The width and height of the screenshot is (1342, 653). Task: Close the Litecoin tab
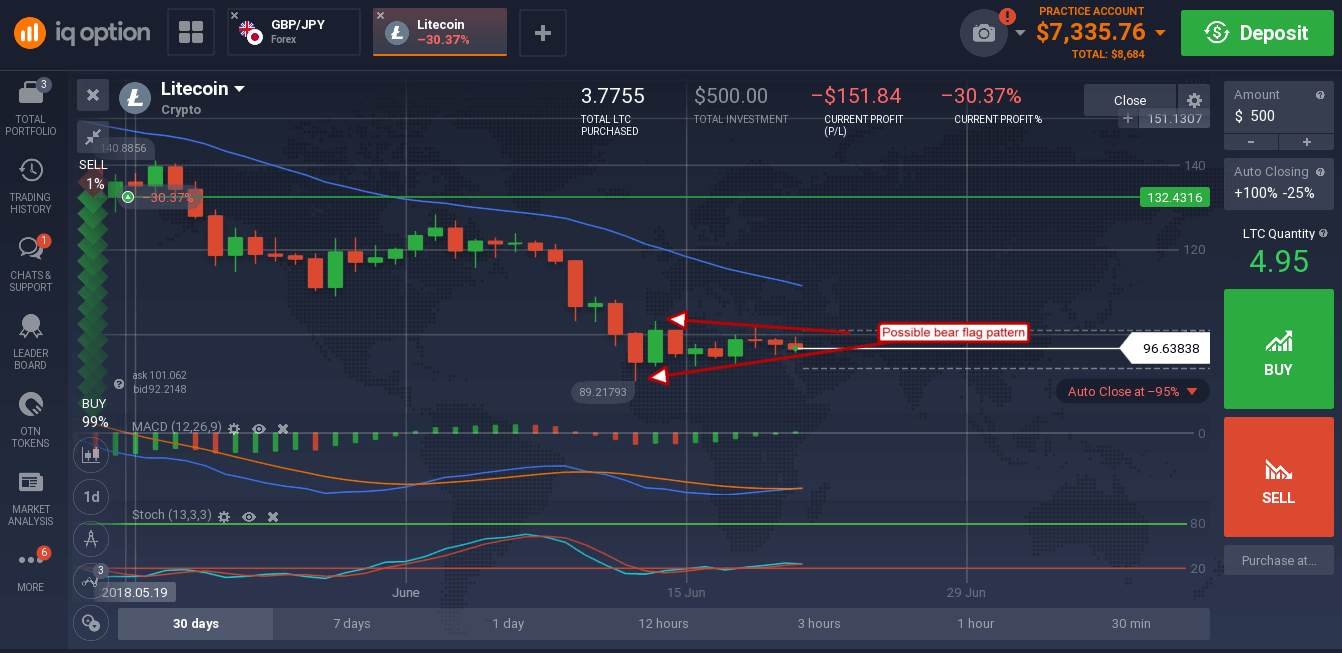click(380, 16)
